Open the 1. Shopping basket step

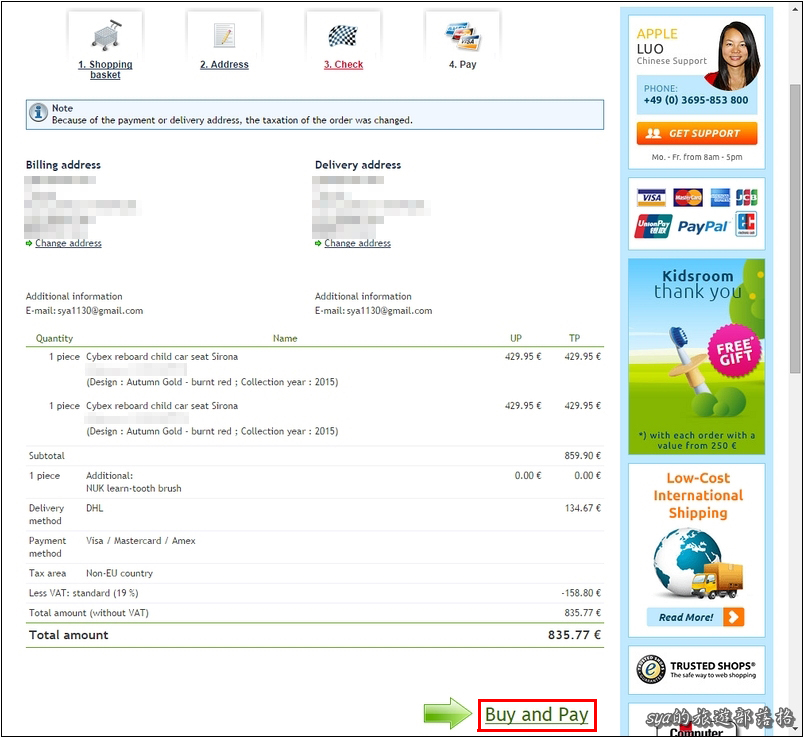[x=105, y=69]
